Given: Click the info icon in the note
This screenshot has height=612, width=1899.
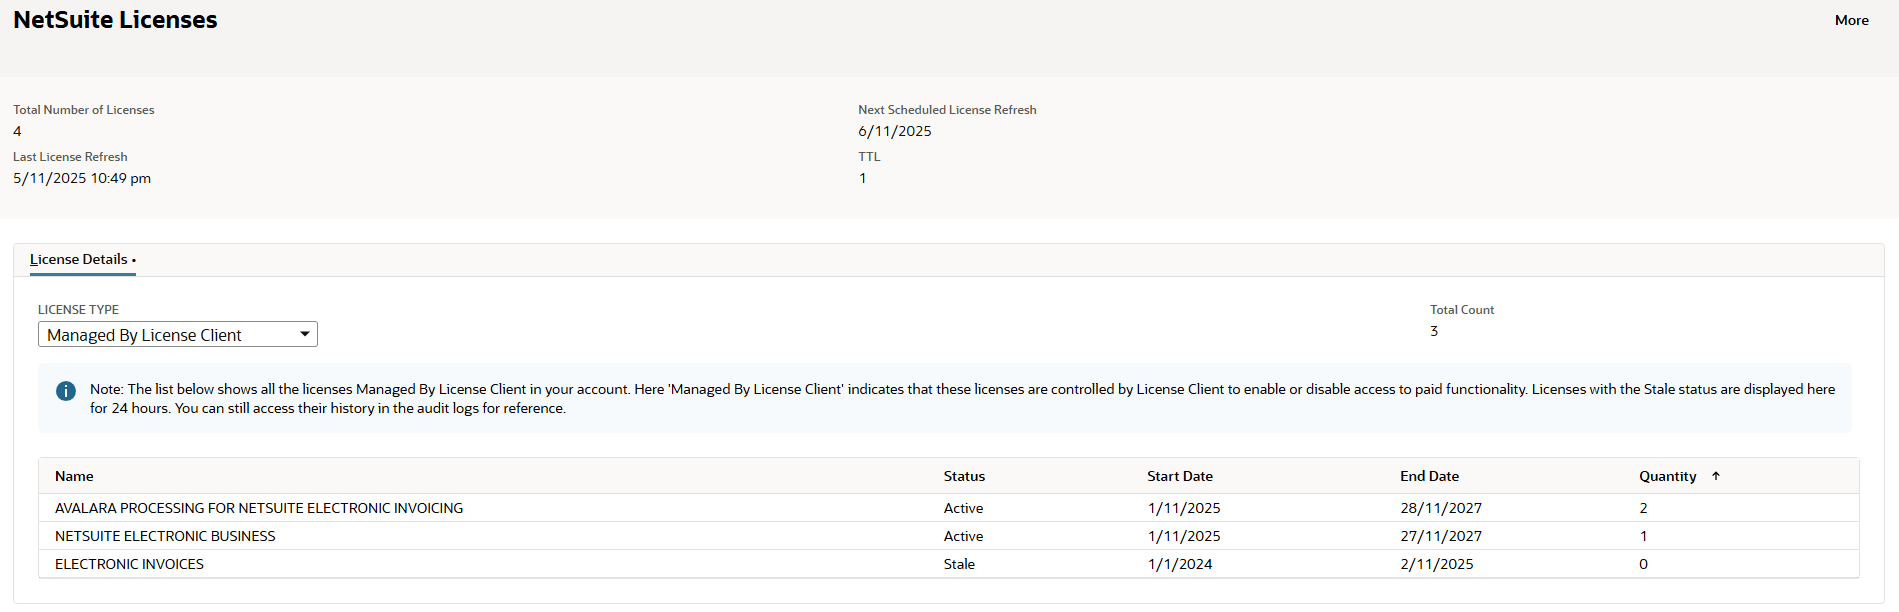Looking at the screenshot, I should [x=66, y=391].
